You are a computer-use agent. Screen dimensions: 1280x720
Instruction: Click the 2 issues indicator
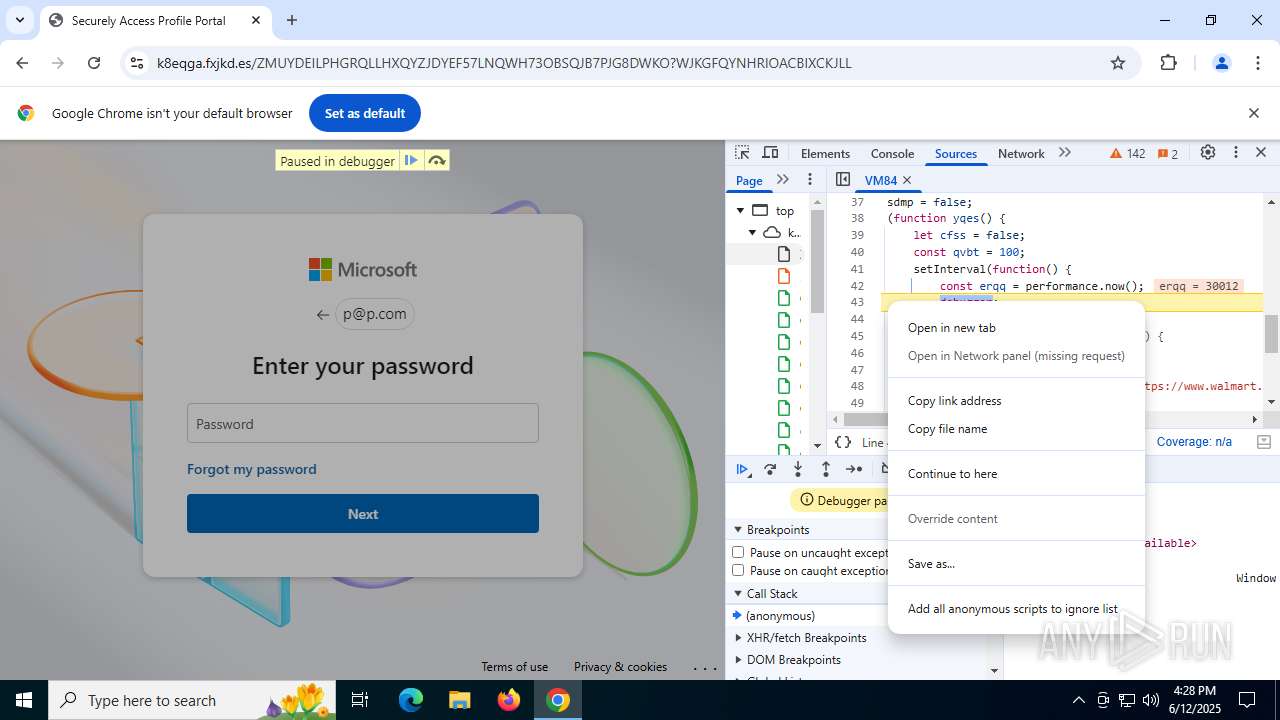pos(1167,154)
